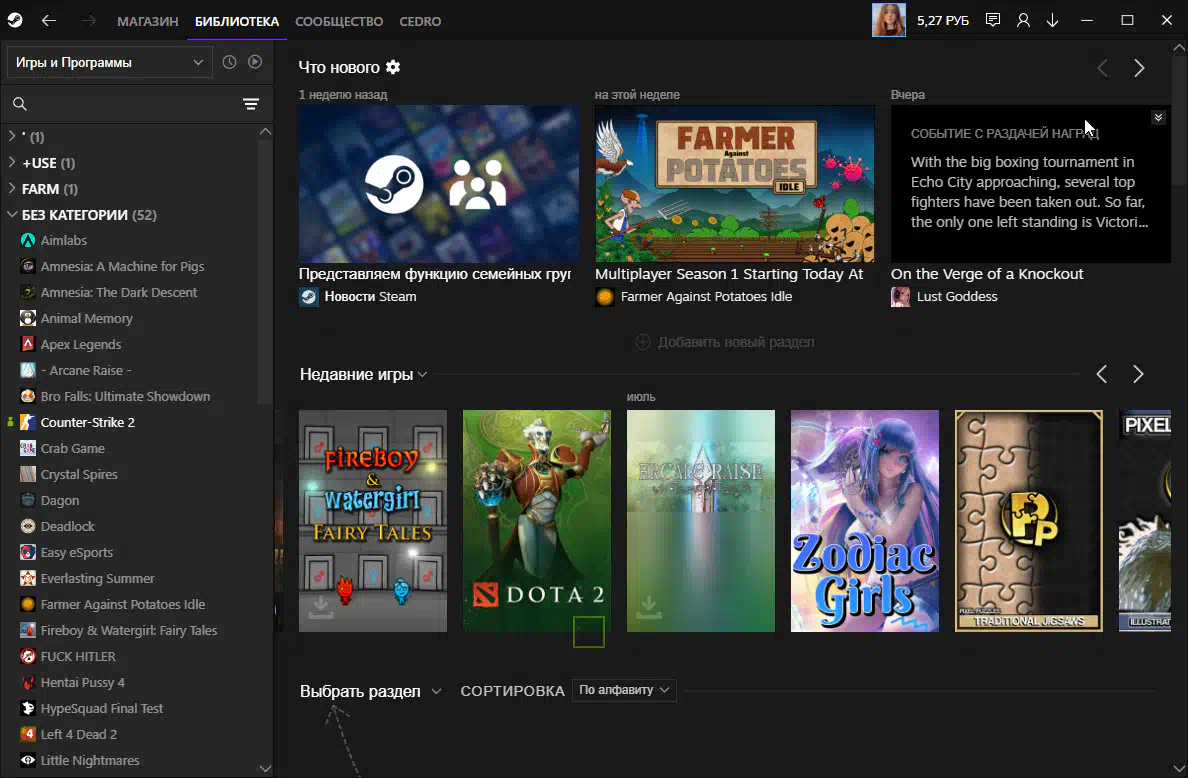
Task: Open the Arcane Raise game cover
Action: (701, 521)
